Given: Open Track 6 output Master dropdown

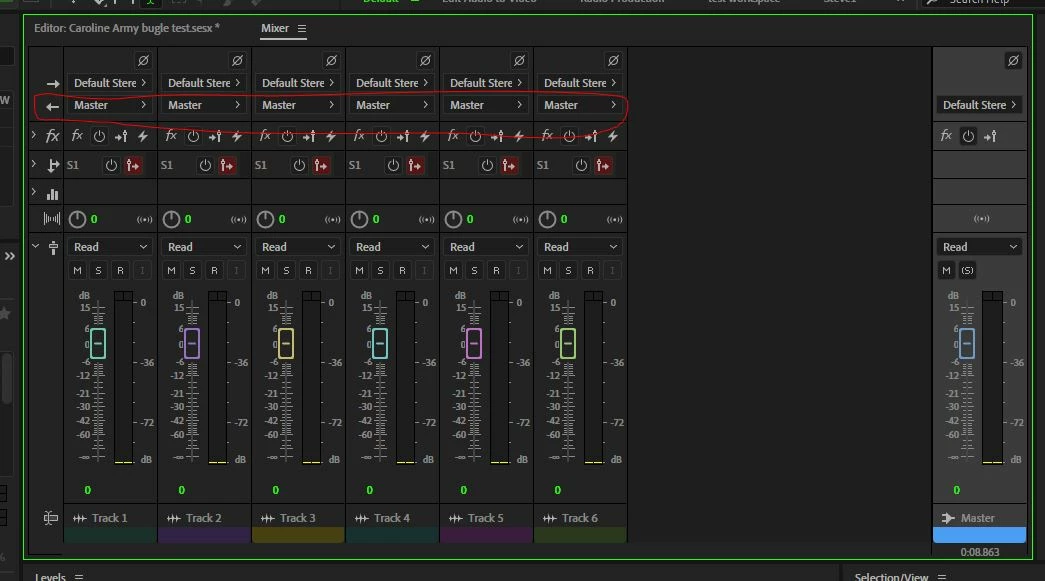Looking at the screenshot, I should (x=580, y=105).
